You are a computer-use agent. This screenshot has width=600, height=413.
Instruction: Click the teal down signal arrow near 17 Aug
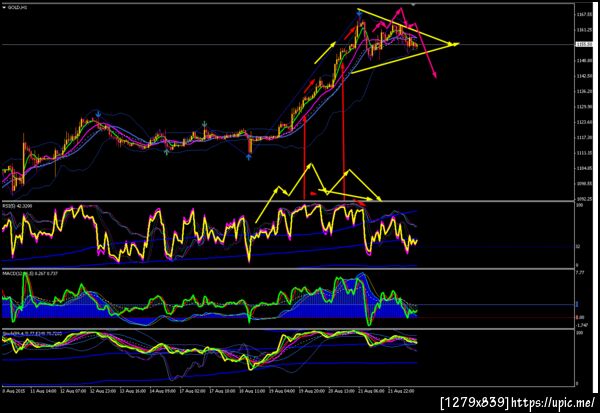(205, 124)
